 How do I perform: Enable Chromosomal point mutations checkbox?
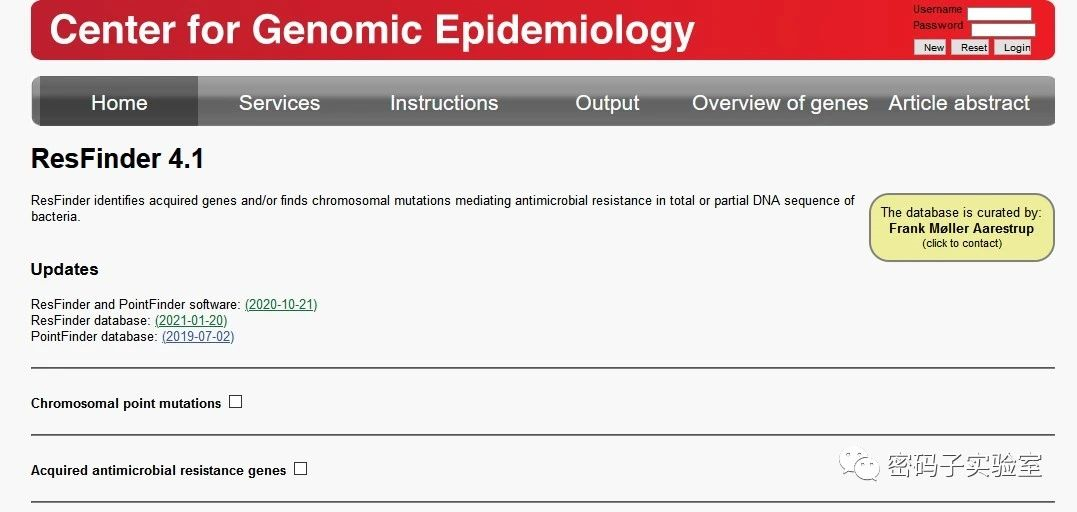click(x=236, y=402)
